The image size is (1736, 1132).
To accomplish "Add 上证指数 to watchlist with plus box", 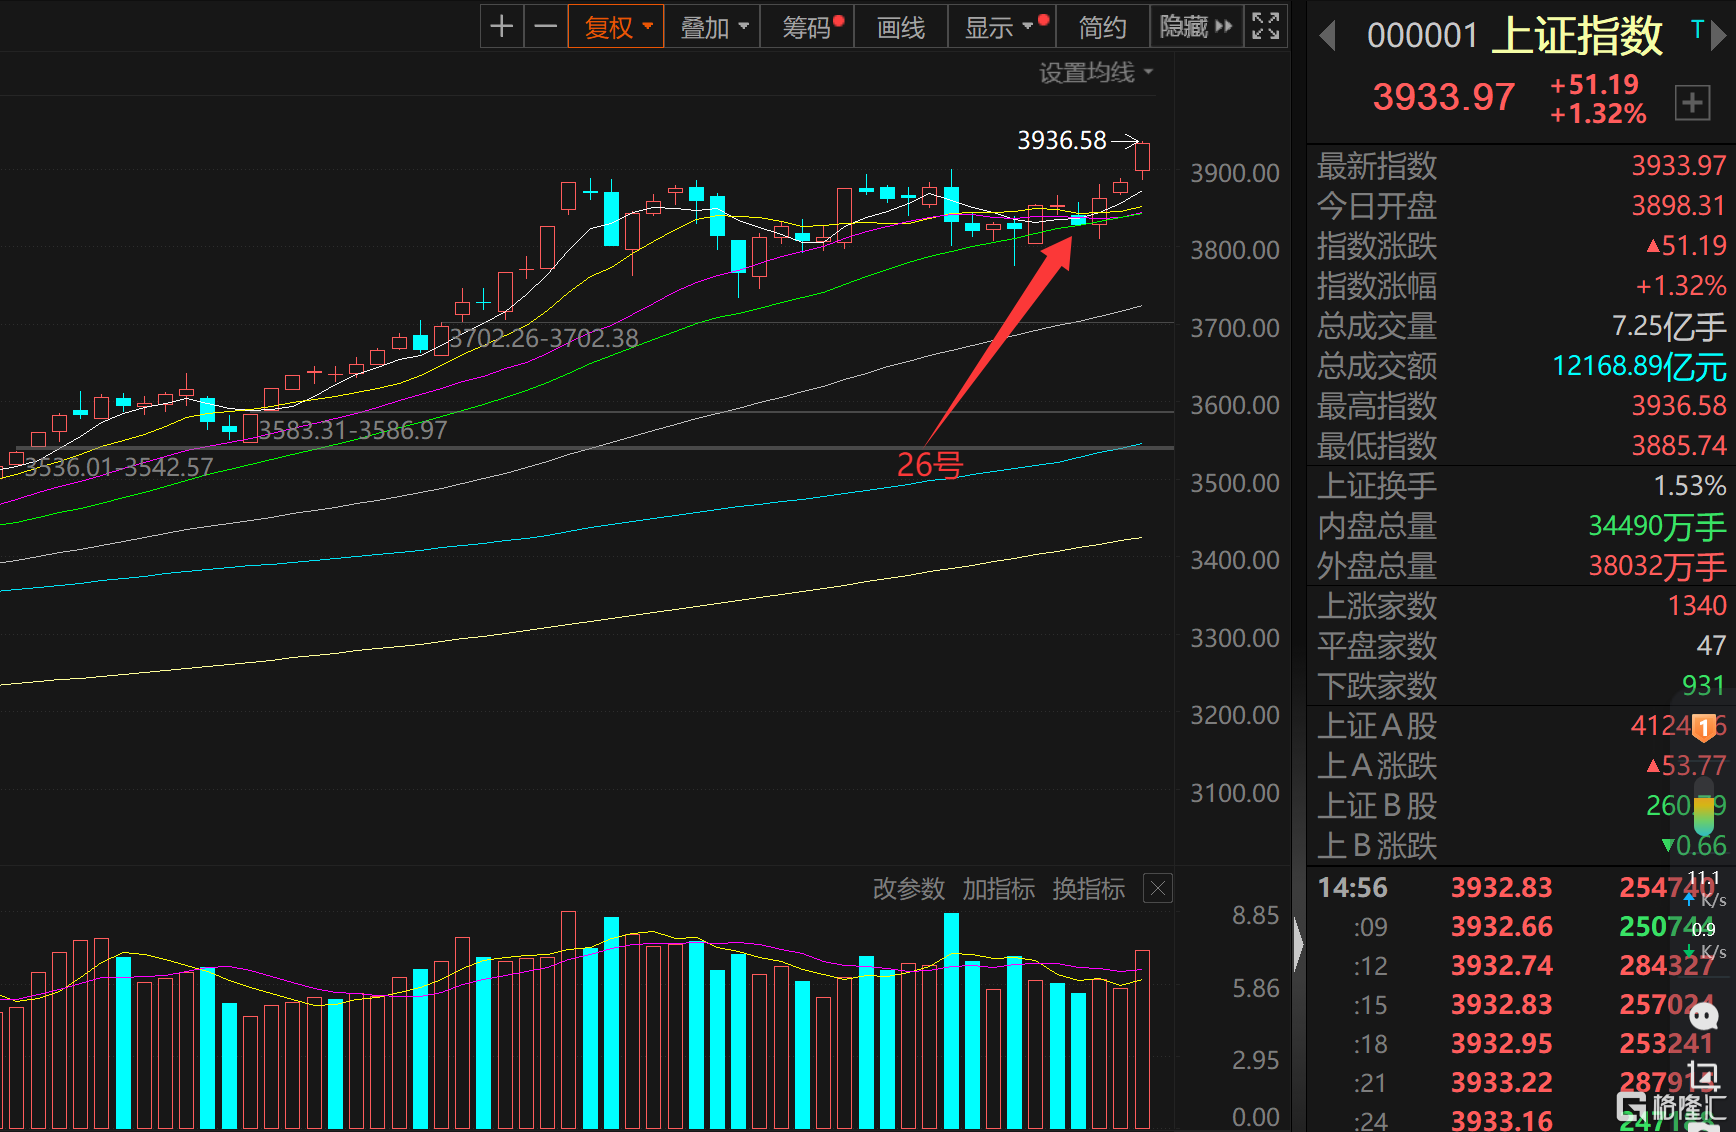I will pos(1692,102).
